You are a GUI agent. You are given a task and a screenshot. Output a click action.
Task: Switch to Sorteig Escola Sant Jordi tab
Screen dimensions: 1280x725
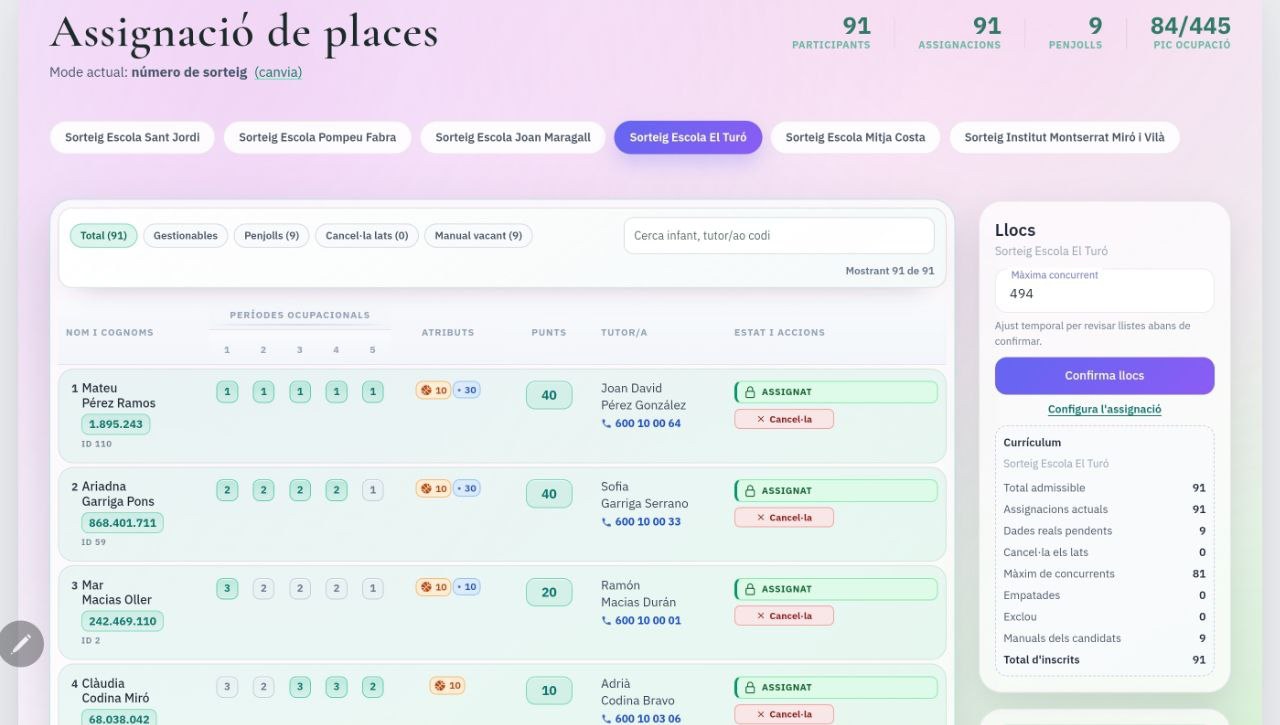(132, 138)
